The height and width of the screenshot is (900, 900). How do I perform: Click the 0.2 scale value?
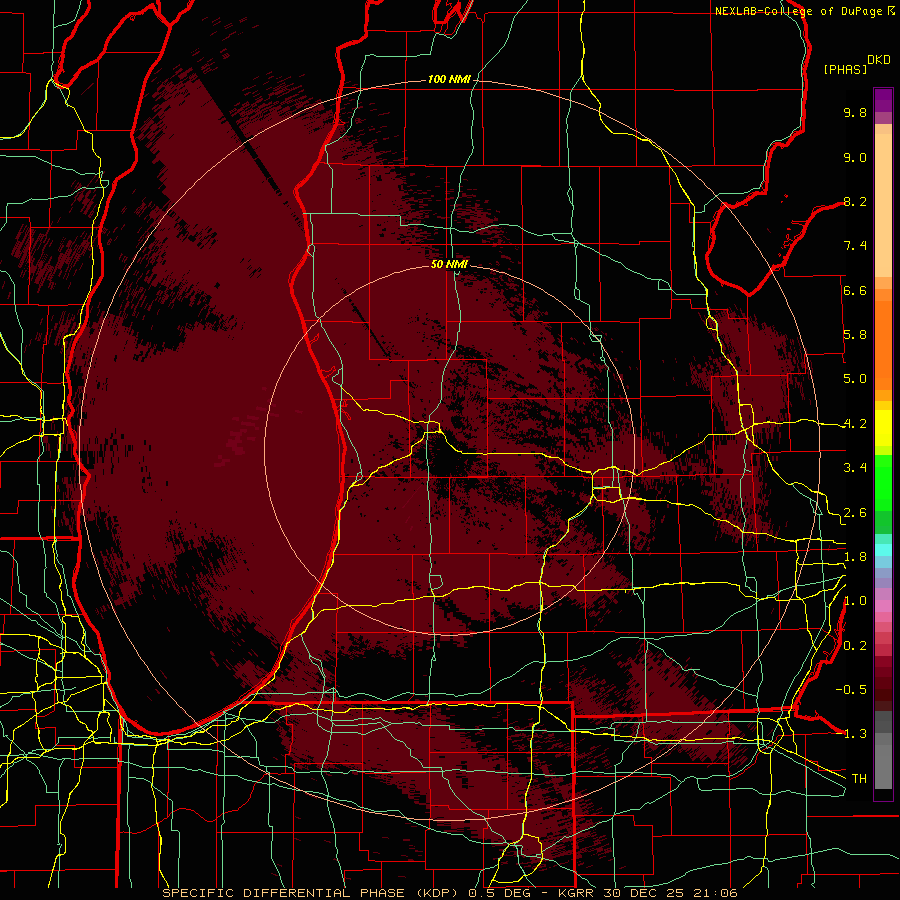coord(855,646)
